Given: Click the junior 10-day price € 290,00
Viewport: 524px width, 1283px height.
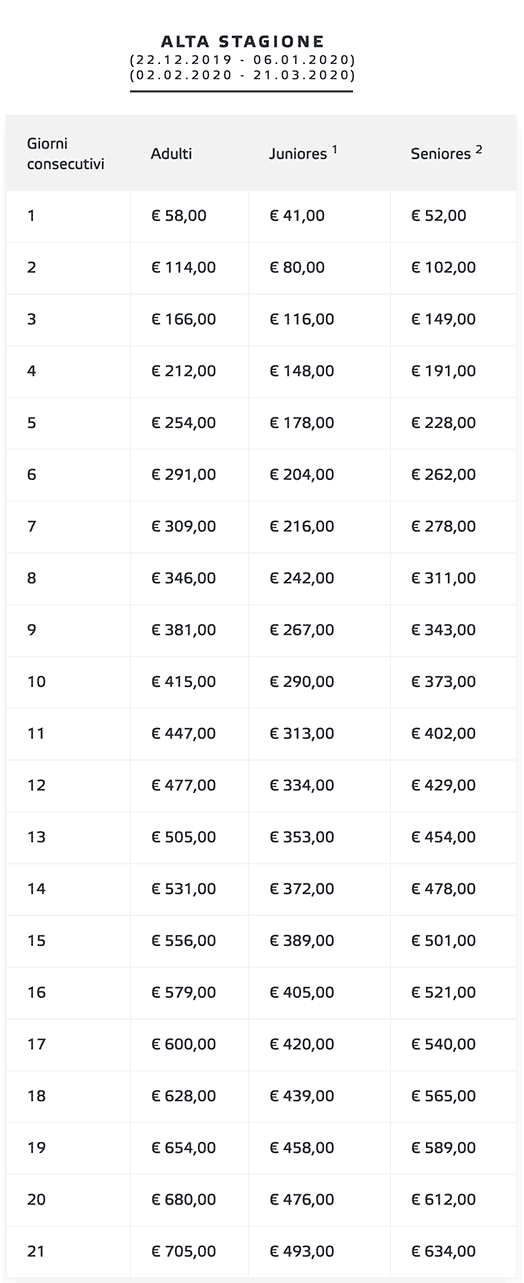Looking at the screenshot, I should point(302,682).
